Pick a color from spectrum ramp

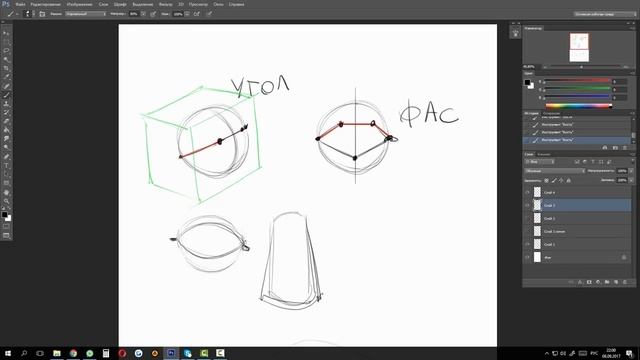(579, 106)
